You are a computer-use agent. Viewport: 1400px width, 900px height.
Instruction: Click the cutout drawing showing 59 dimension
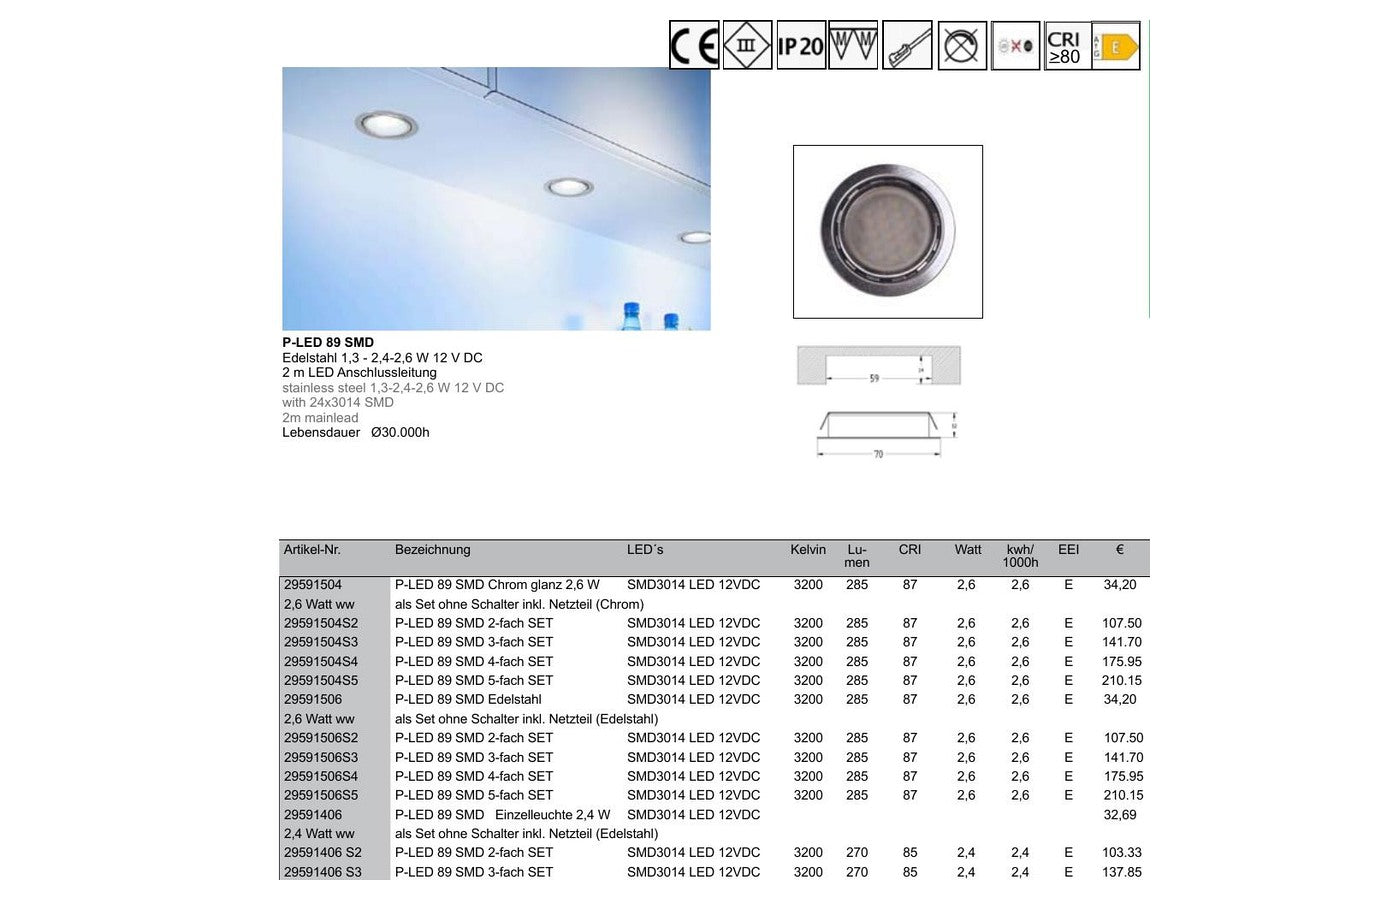coord(879,366)
